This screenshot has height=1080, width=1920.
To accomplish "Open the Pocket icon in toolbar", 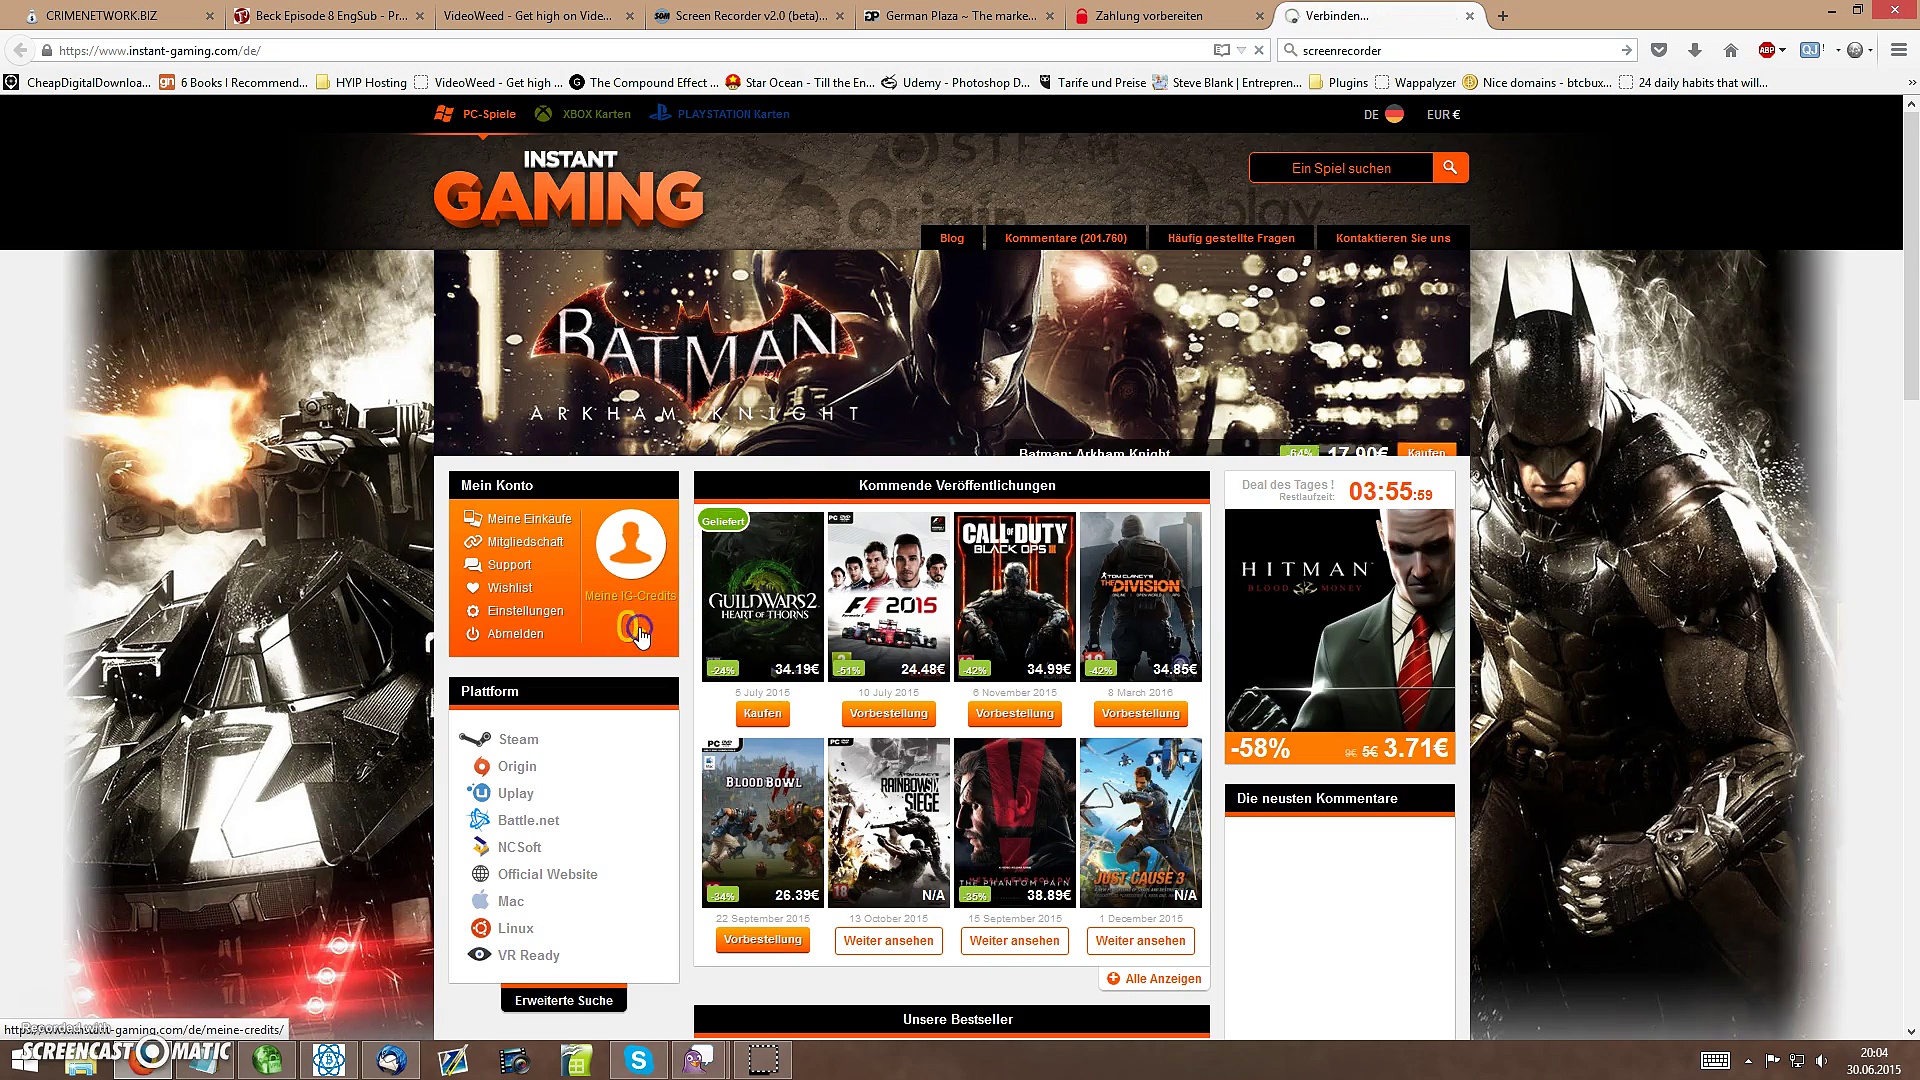I will click(x=1659, y=50).
